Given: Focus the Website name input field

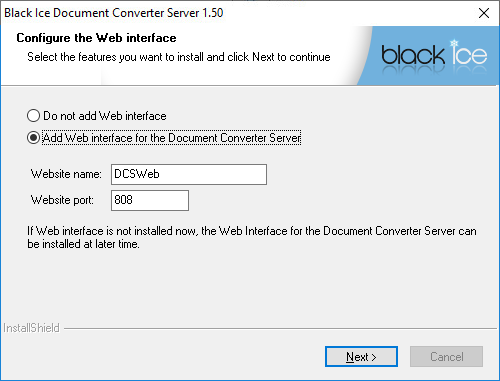Looking at the screenshot, I should [x=189, y=174].
